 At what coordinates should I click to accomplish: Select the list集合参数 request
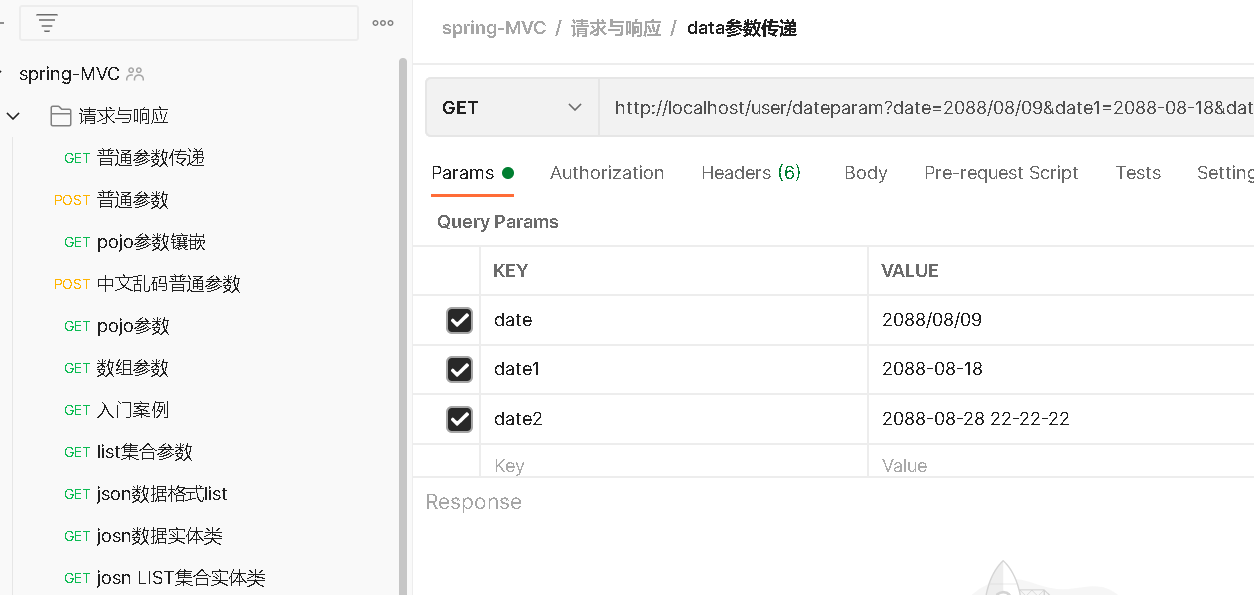pyautogui.click(x=144, y=452)
